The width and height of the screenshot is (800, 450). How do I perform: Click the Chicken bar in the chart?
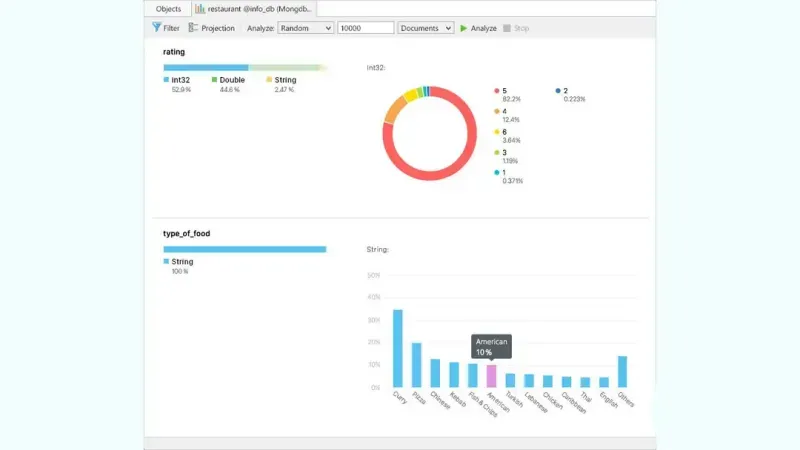coord(547,381)
